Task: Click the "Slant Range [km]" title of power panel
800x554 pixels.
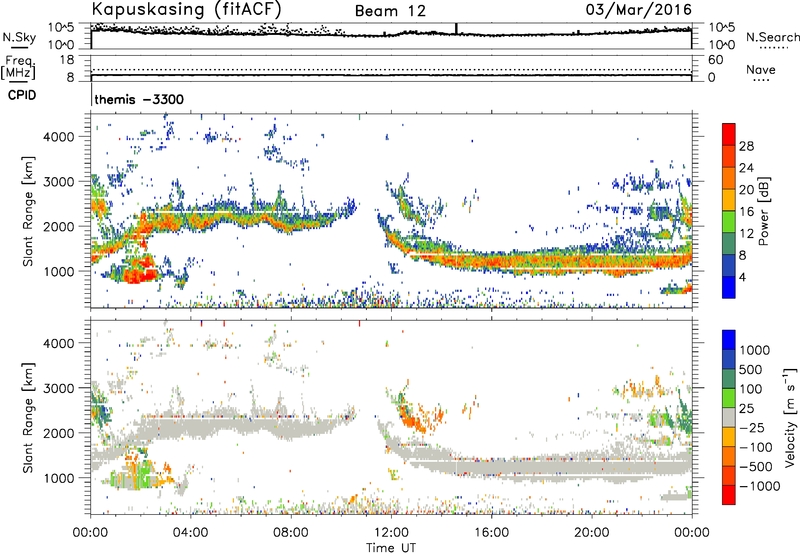Action: tap(28, 211)
